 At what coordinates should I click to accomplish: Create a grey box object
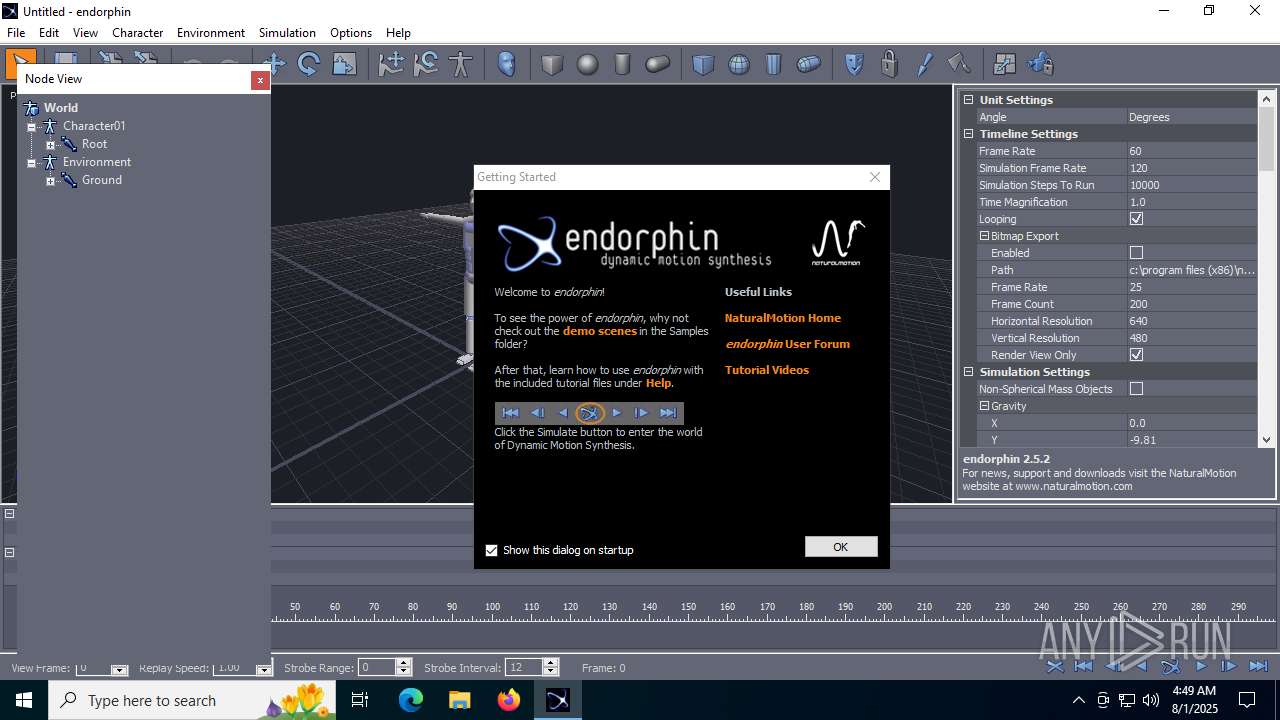(x=552, y=65)
